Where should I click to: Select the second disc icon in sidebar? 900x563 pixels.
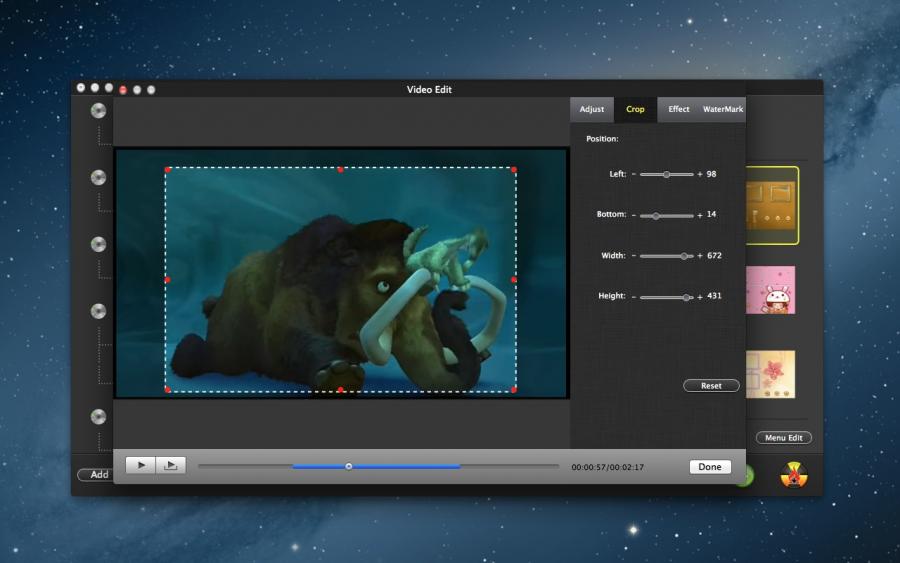point(98,177)
